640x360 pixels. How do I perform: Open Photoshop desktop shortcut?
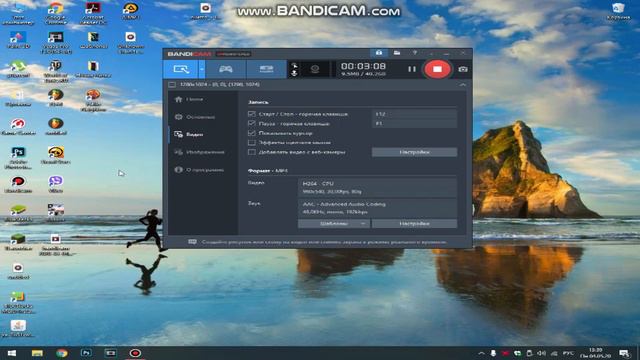pyautogui.click(x=18, y=158)
